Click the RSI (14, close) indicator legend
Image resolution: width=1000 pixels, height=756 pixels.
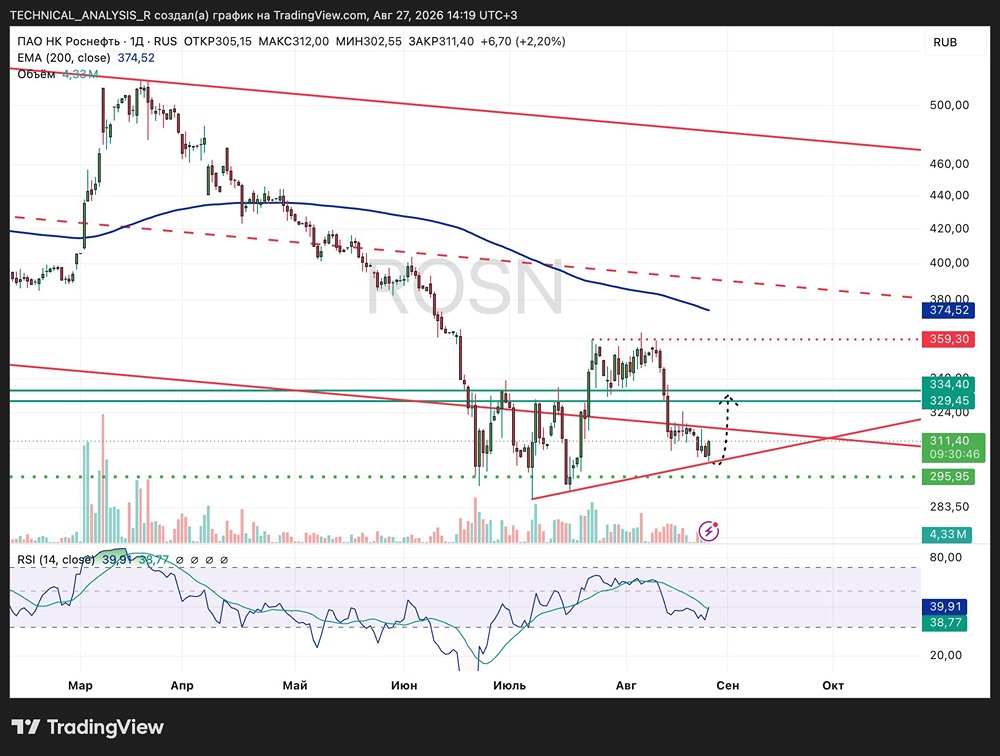(x=56, y=560)
